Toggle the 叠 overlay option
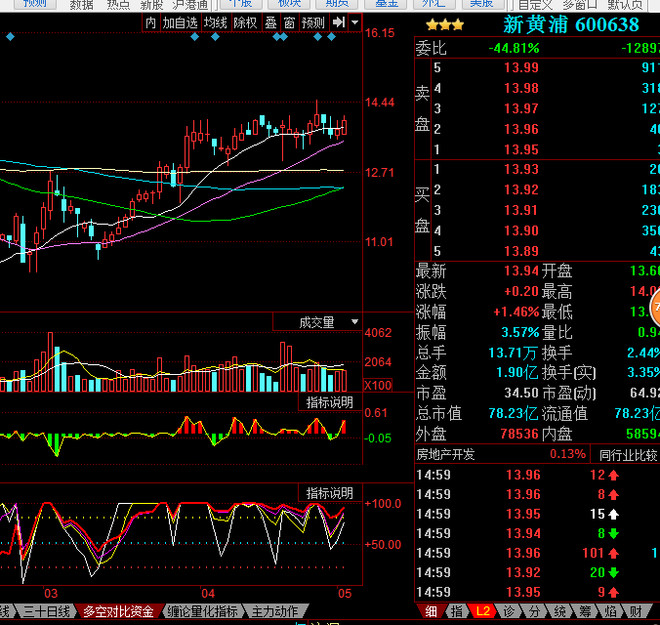This screenshot has width=660, height=625. (271, 23)
